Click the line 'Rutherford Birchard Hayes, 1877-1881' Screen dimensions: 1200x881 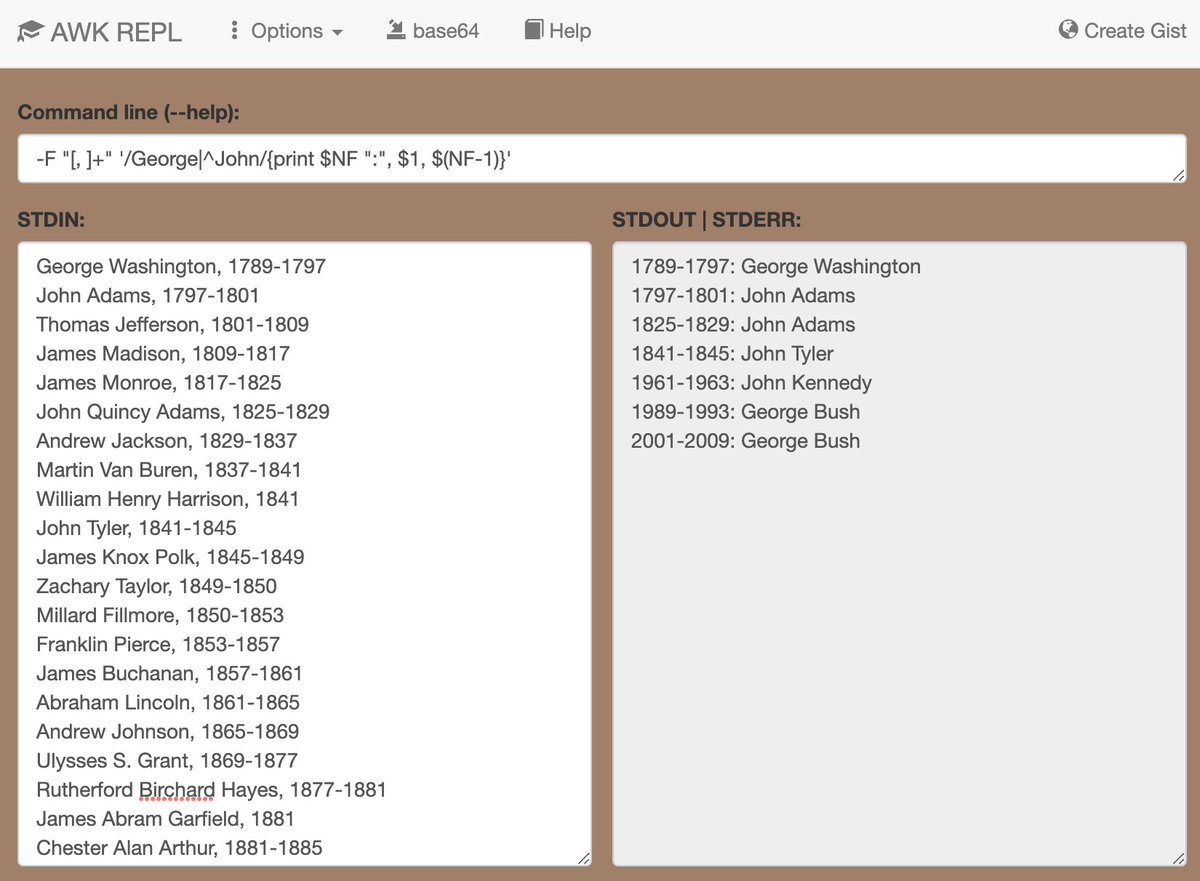point(212,788)
